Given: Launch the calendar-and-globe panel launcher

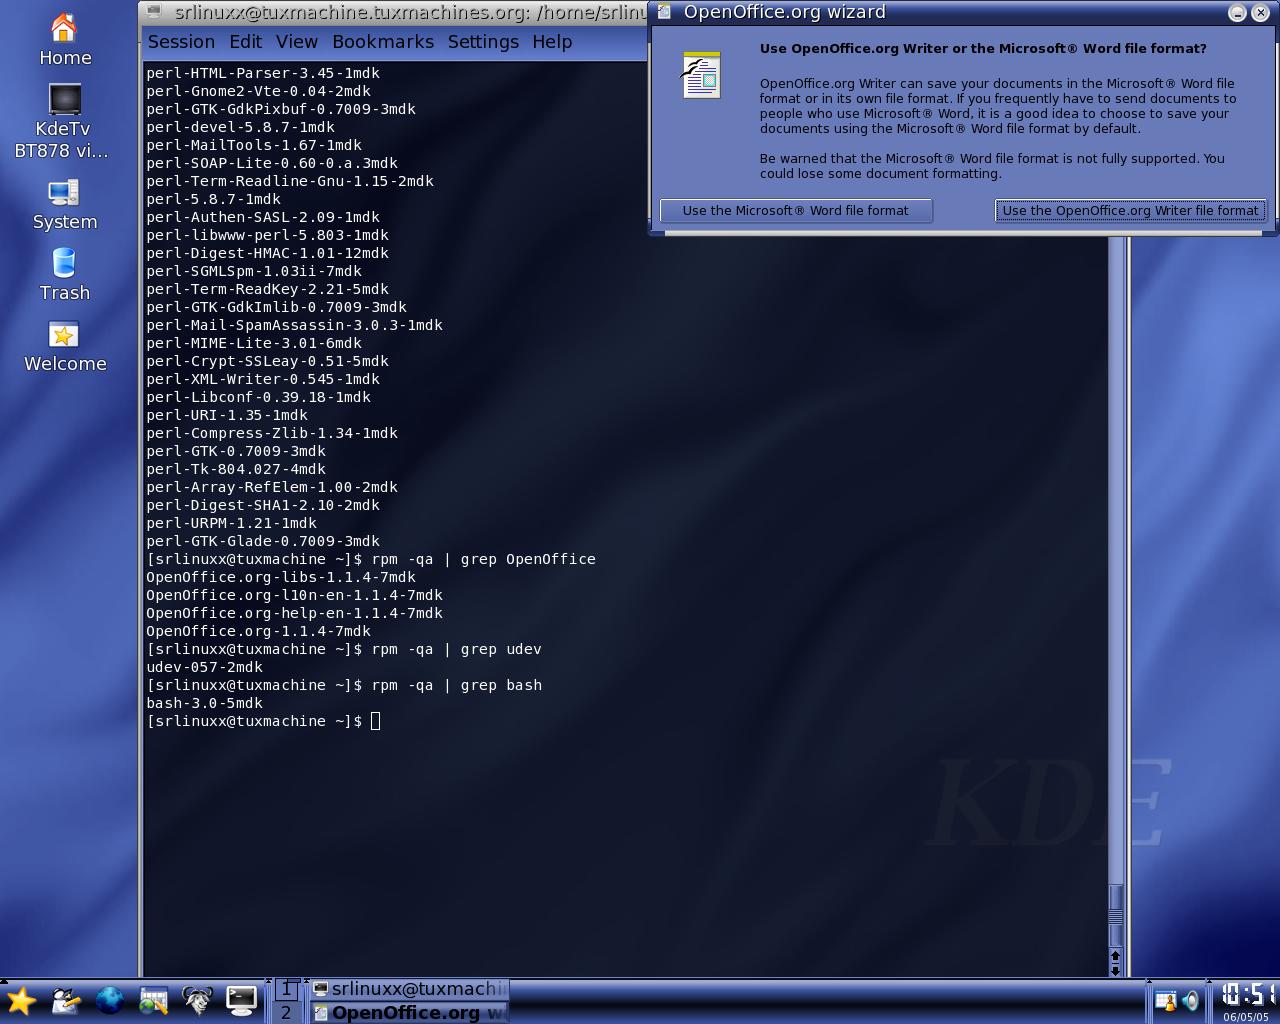Looking at the screenshot, I should pos(153,1000).
